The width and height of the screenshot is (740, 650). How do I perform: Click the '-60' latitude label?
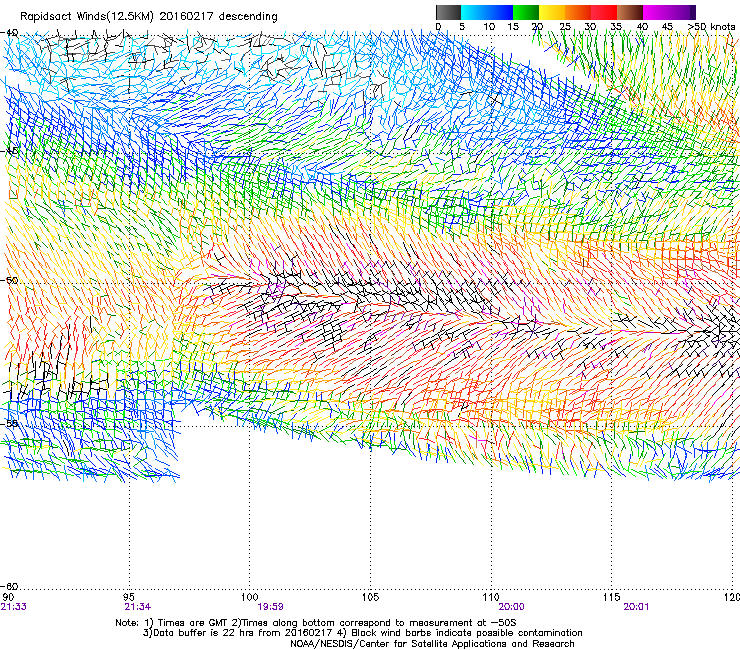coord(9,586)
